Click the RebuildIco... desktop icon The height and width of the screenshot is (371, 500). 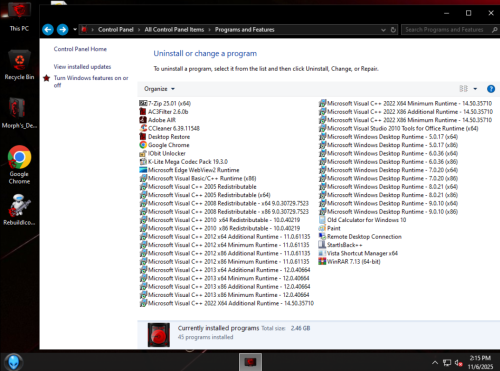(x=19, y=210)
